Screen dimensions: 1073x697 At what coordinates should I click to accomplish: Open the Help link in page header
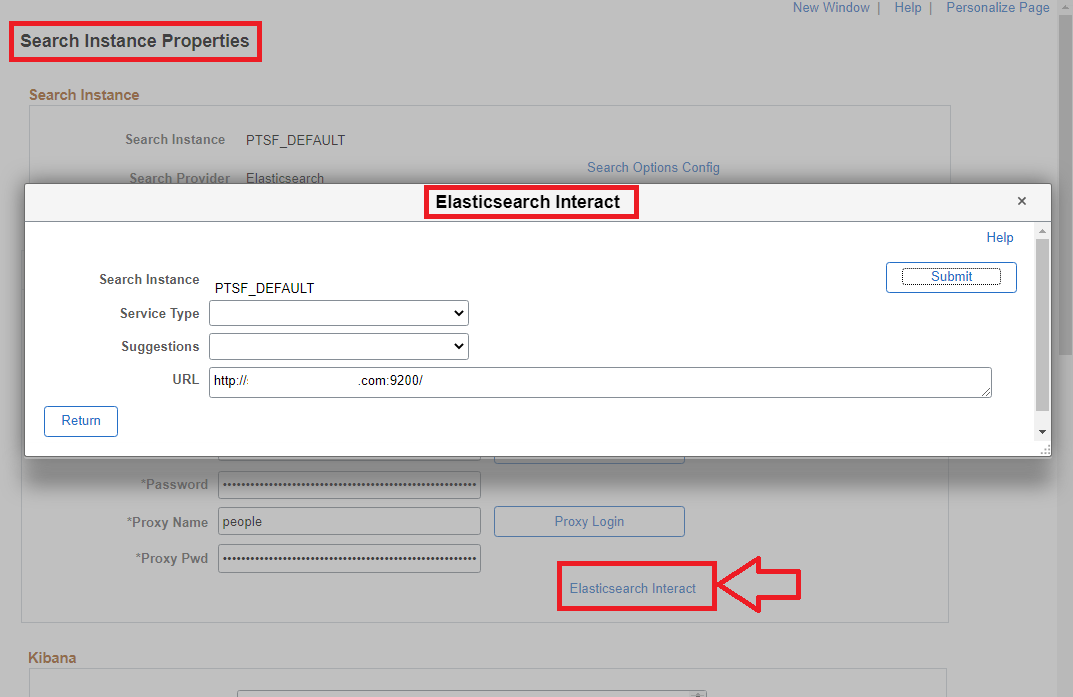pos(908,8)
